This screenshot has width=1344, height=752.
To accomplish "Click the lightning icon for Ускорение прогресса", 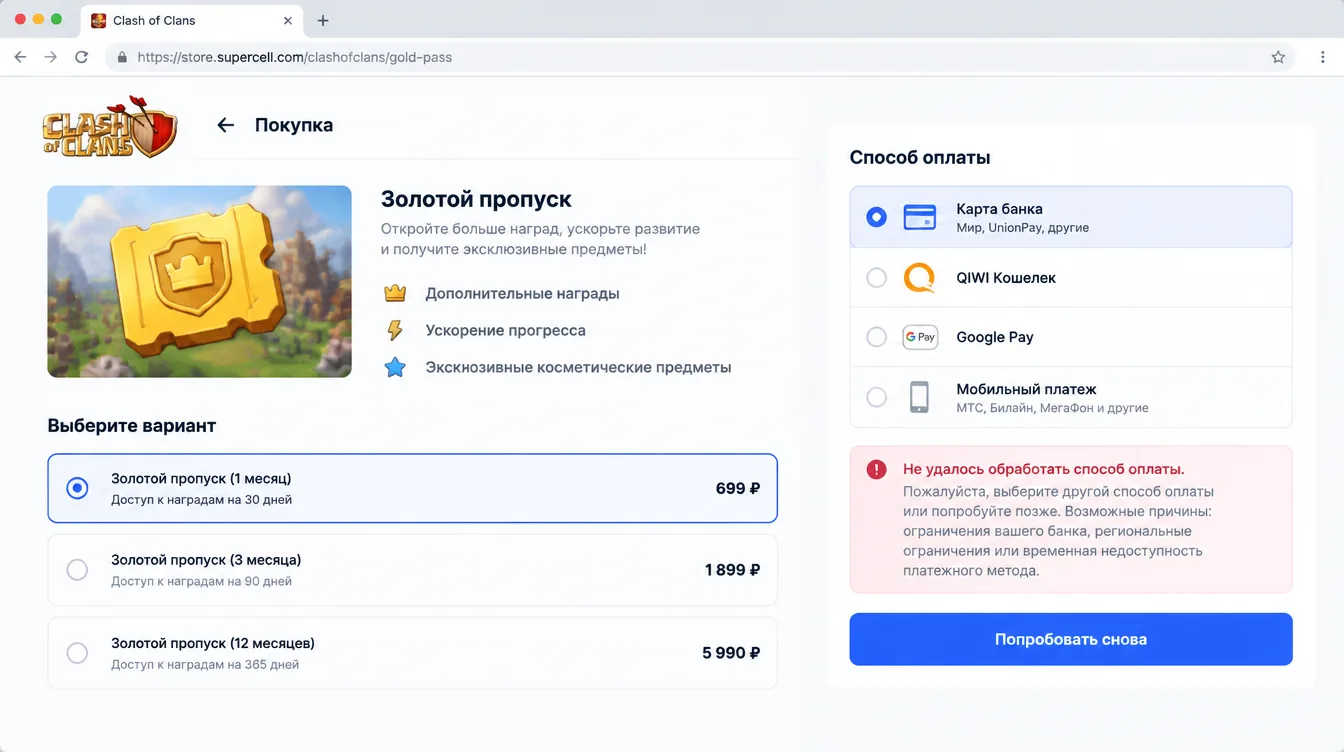I will coord(395,331).
